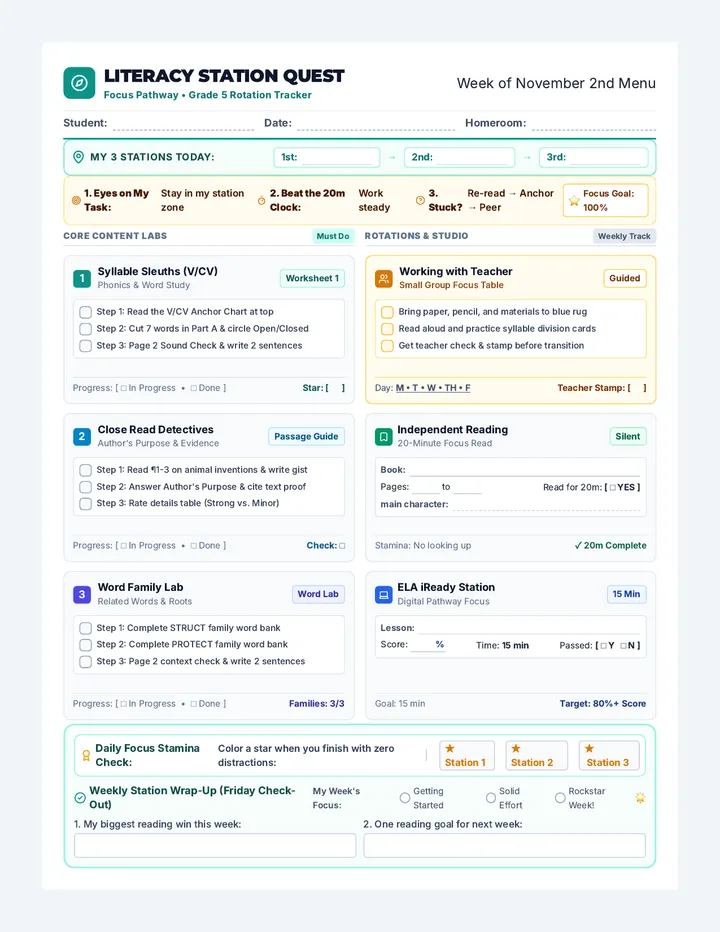Click the compass logo icon beside Literacy Station Quest
Viewport: 720px width, 932px height.
point(79,83)
